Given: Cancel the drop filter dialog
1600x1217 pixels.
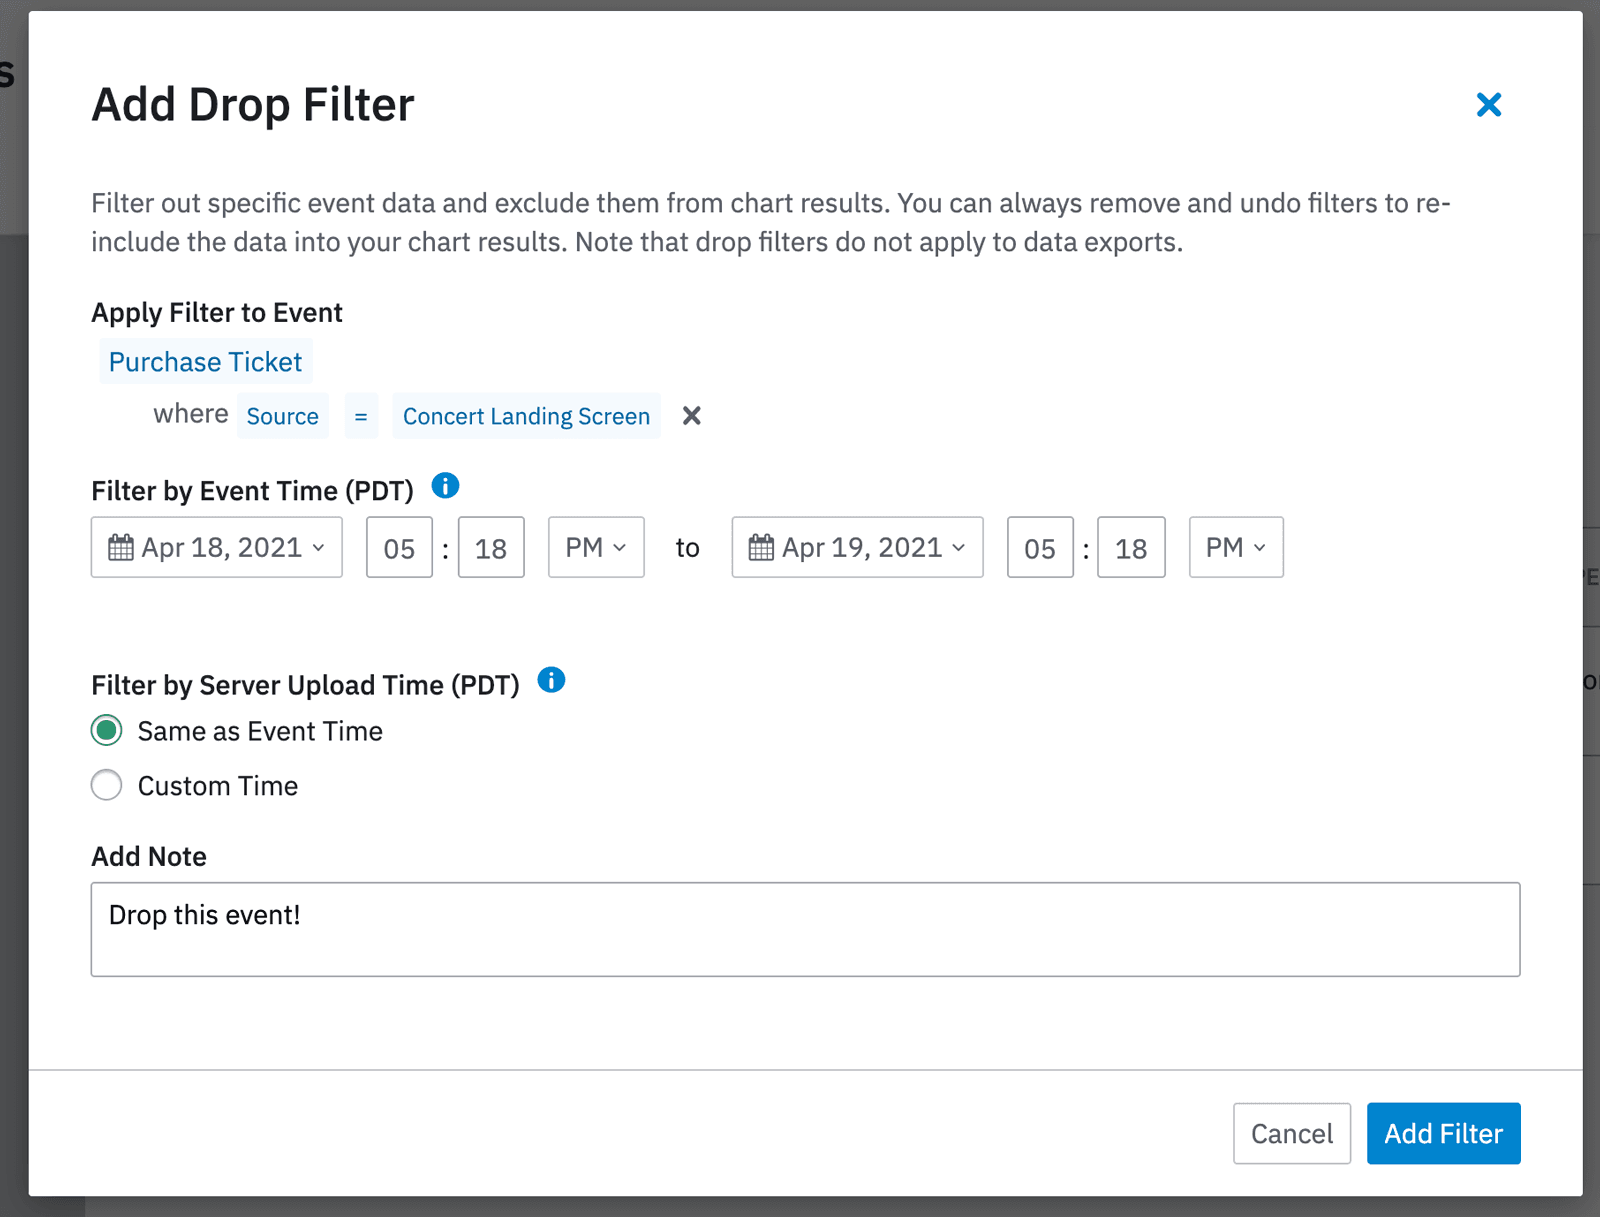Looking at the screenshot, I should [x=1291, y=1133].
